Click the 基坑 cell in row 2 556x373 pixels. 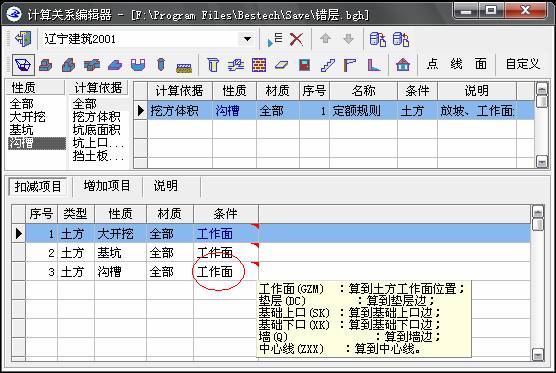(x=121, y=252)
